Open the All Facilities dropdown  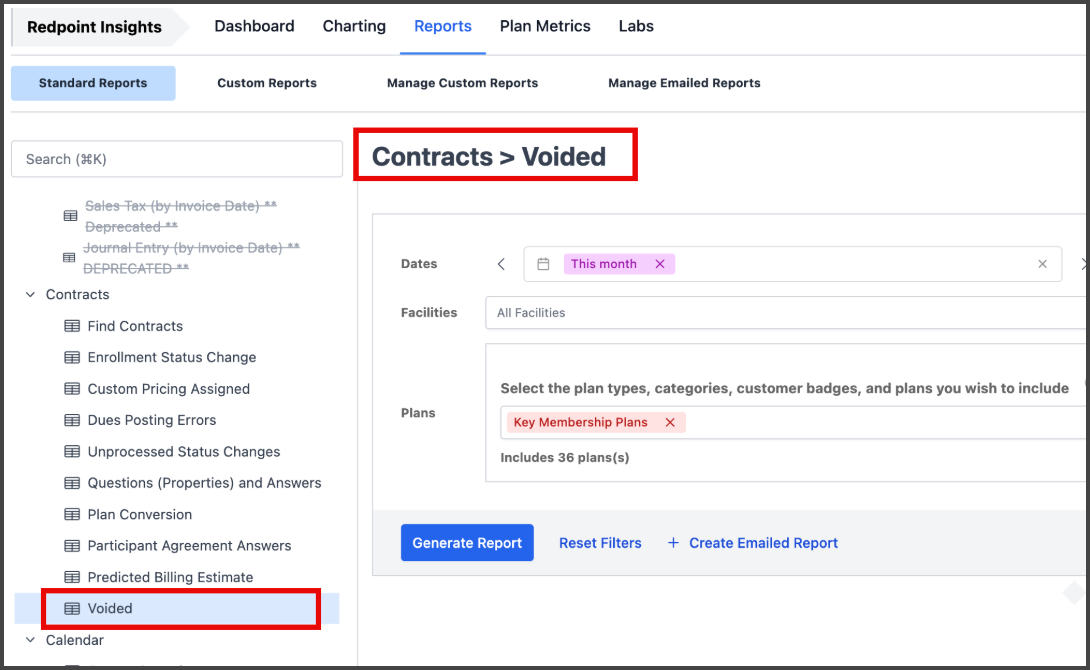pos(786,313)
